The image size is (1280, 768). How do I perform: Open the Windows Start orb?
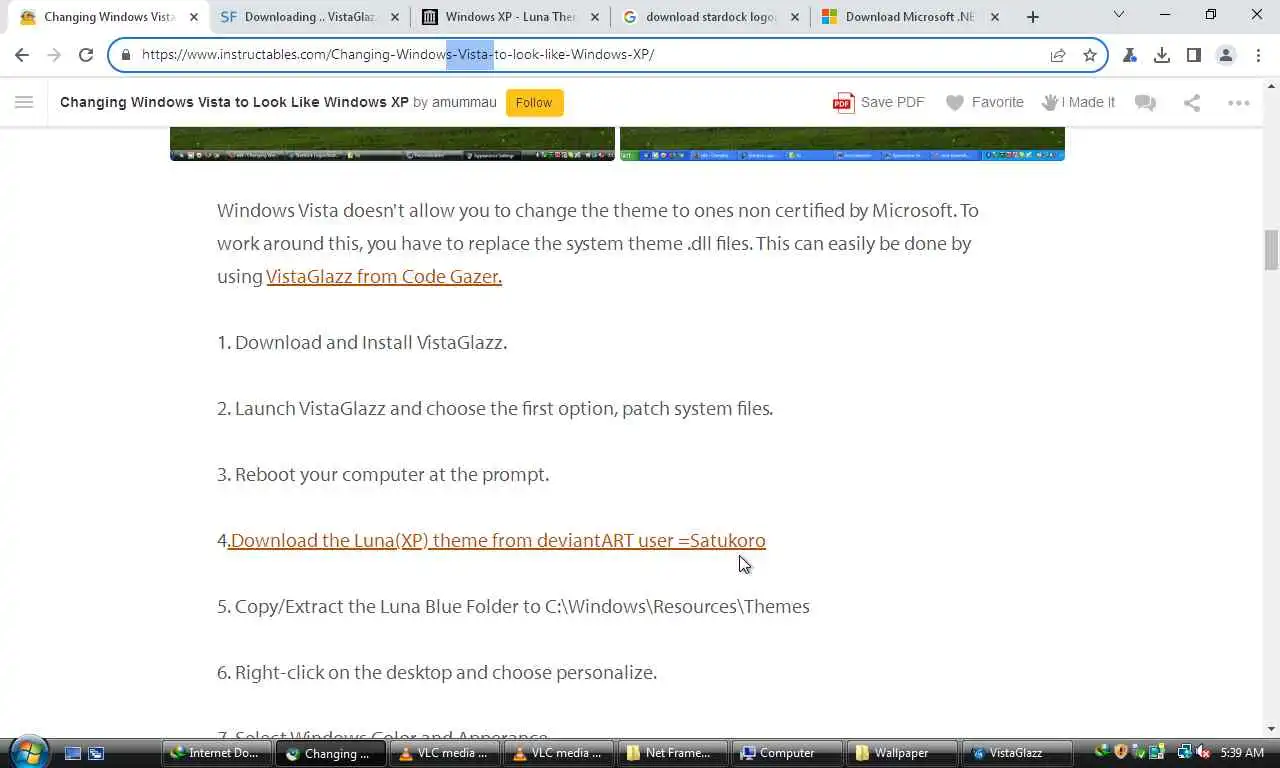click(x=29, y=752)
